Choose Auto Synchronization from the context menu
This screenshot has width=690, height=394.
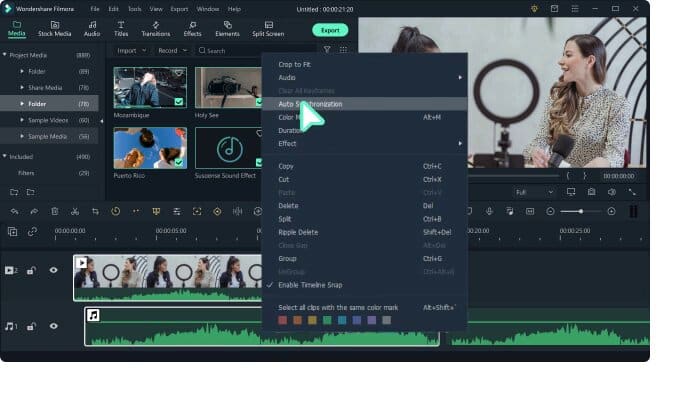pos(364,104)
